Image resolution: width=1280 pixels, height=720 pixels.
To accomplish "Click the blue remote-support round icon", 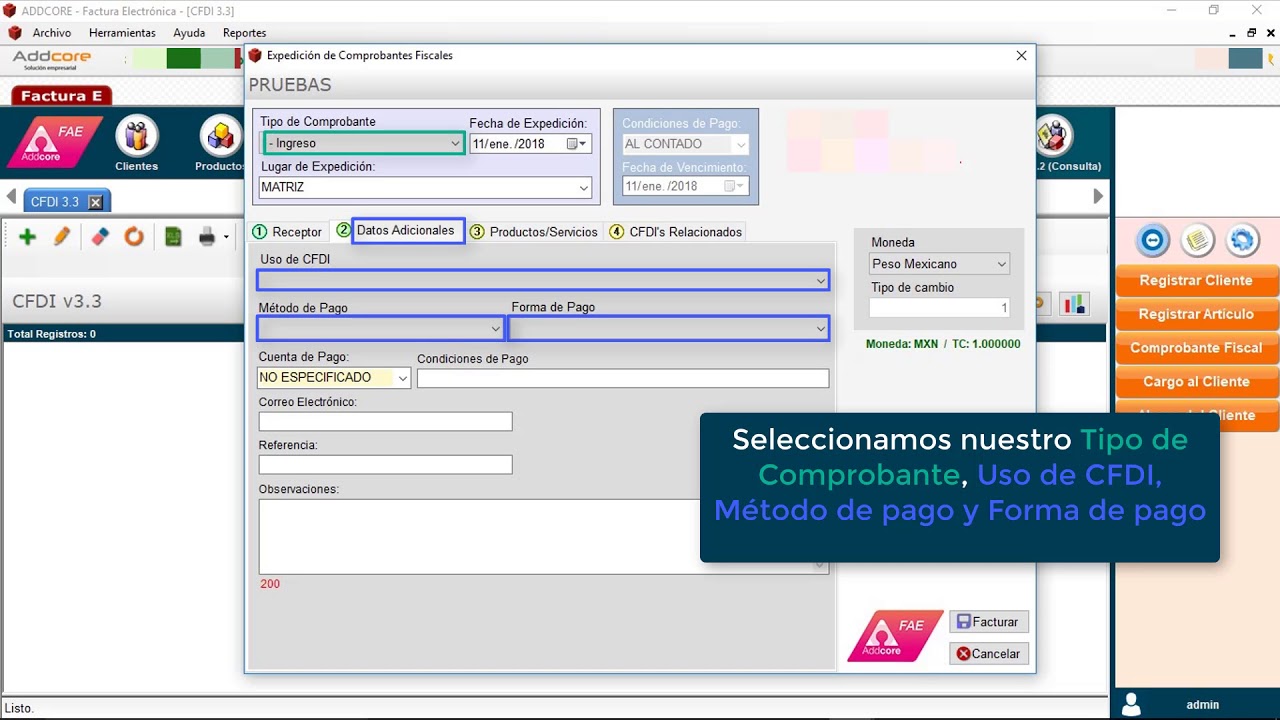I will 1153,240.
